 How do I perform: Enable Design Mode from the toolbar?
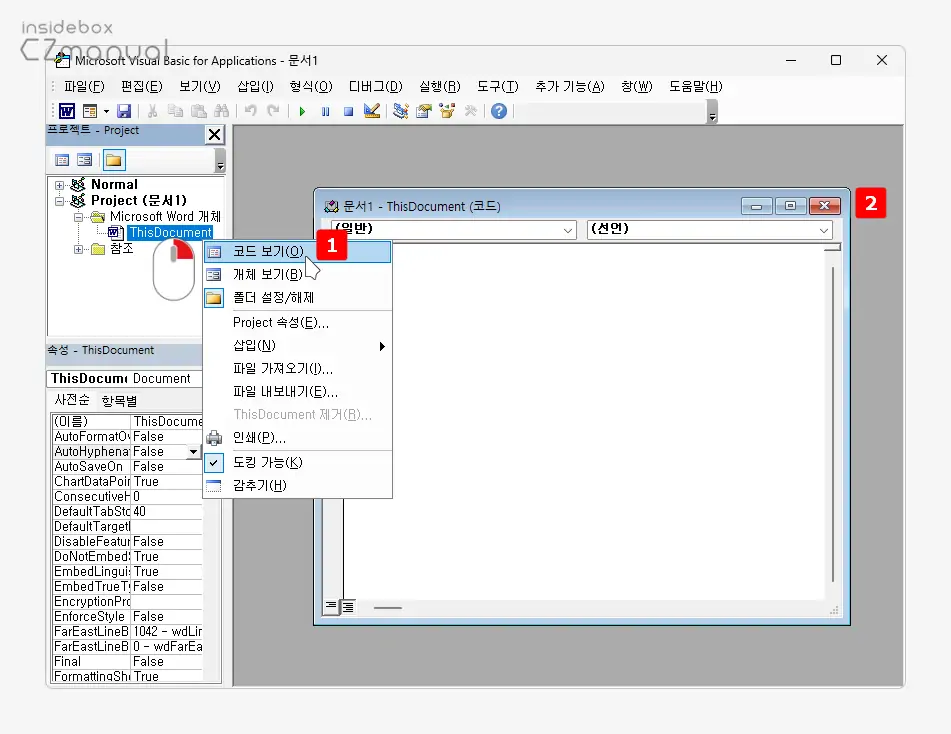371,111
